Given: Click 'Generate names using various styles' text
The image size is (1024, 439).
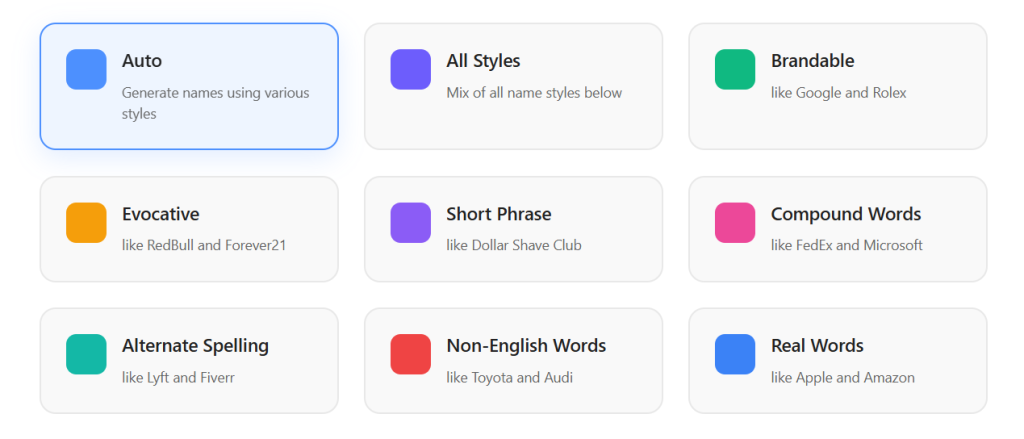Looking at the screenshot, I should click(216, 103).
